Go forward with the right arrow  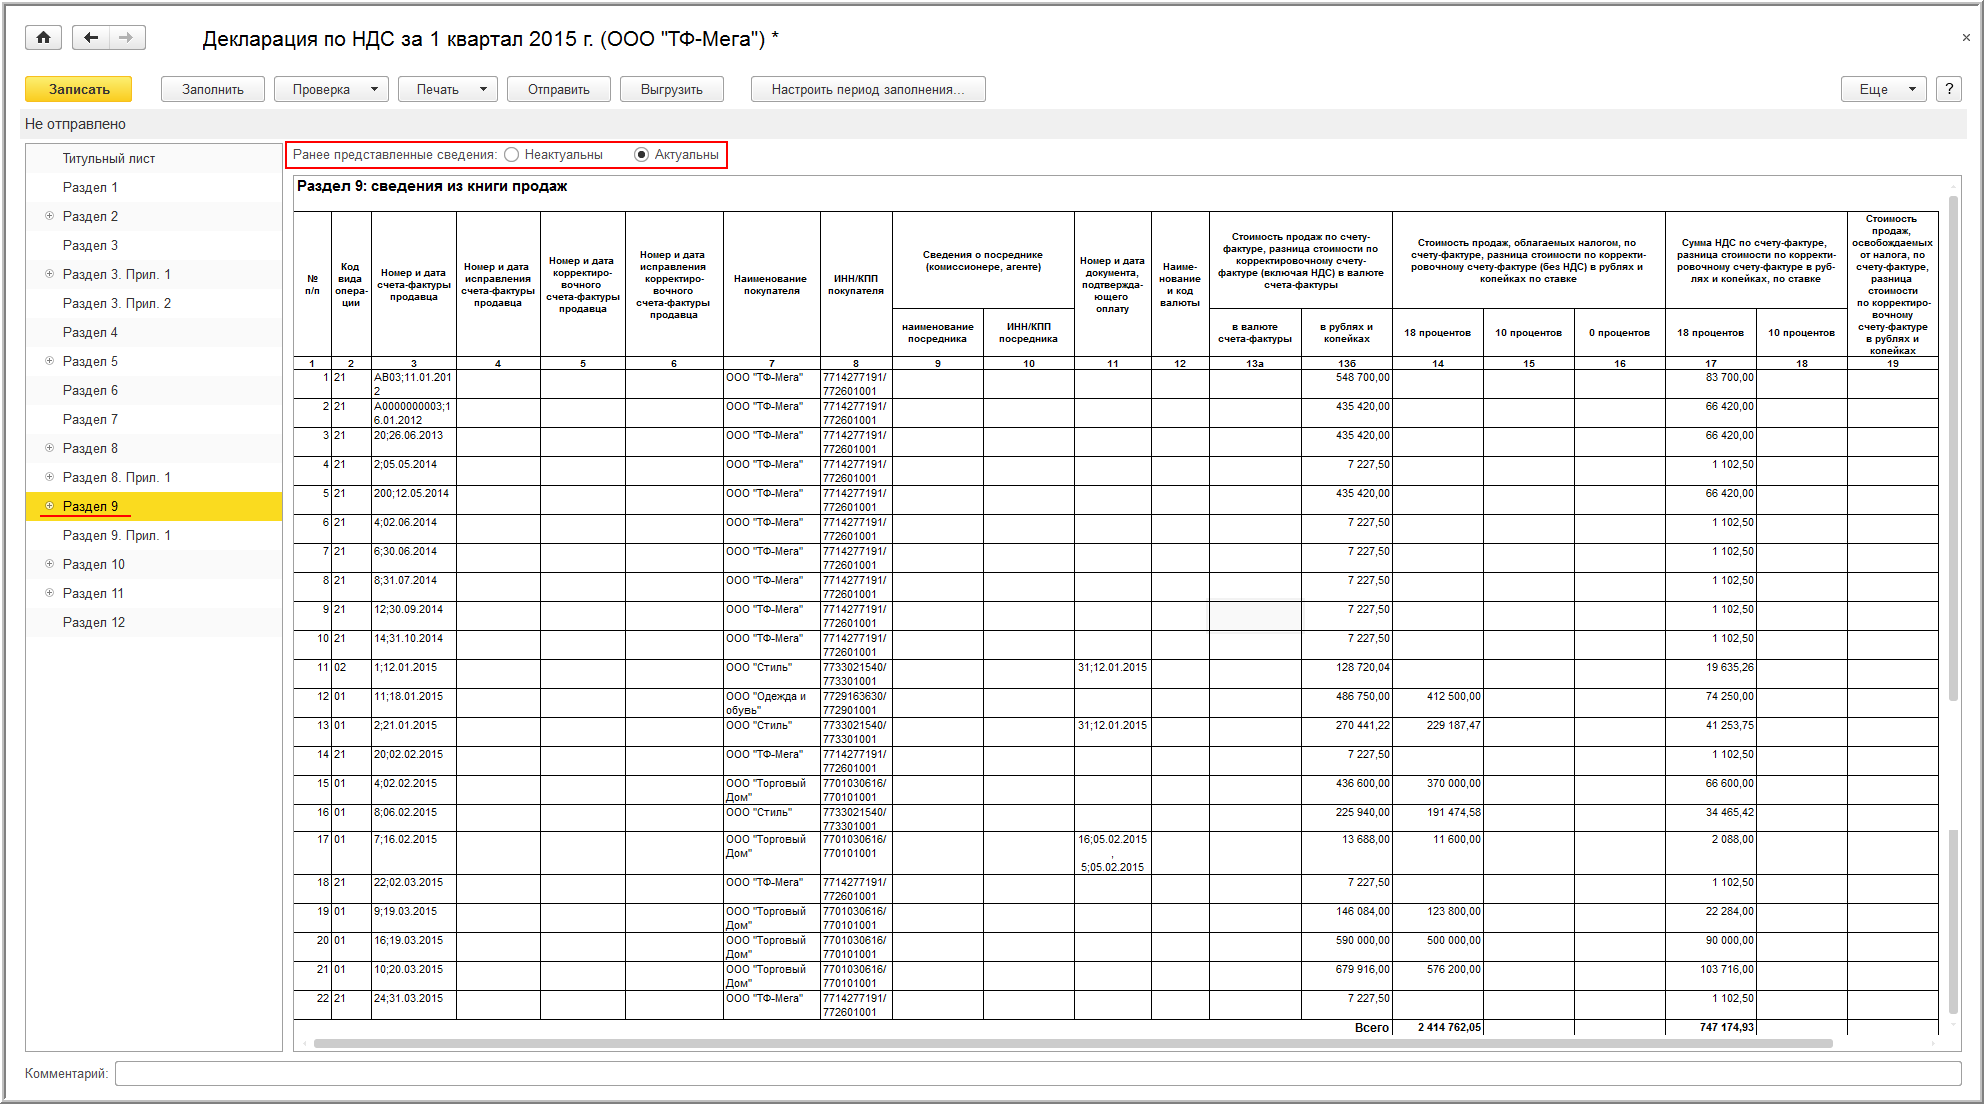(126, 38)
